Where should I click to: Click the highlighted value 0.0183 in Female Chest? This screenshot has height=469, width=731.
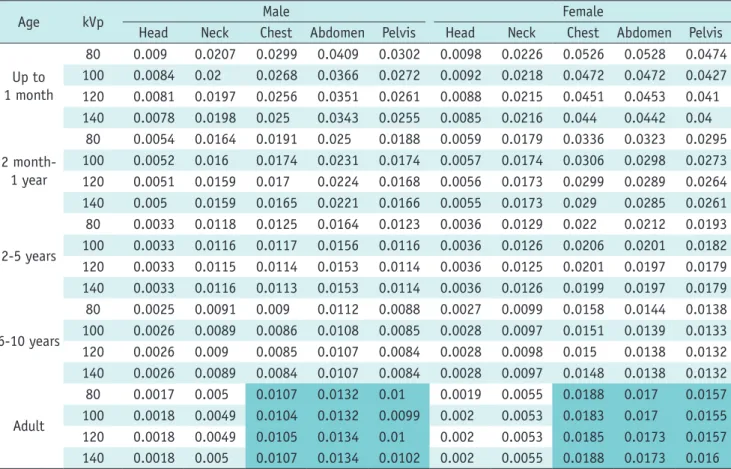pos(583,415)
